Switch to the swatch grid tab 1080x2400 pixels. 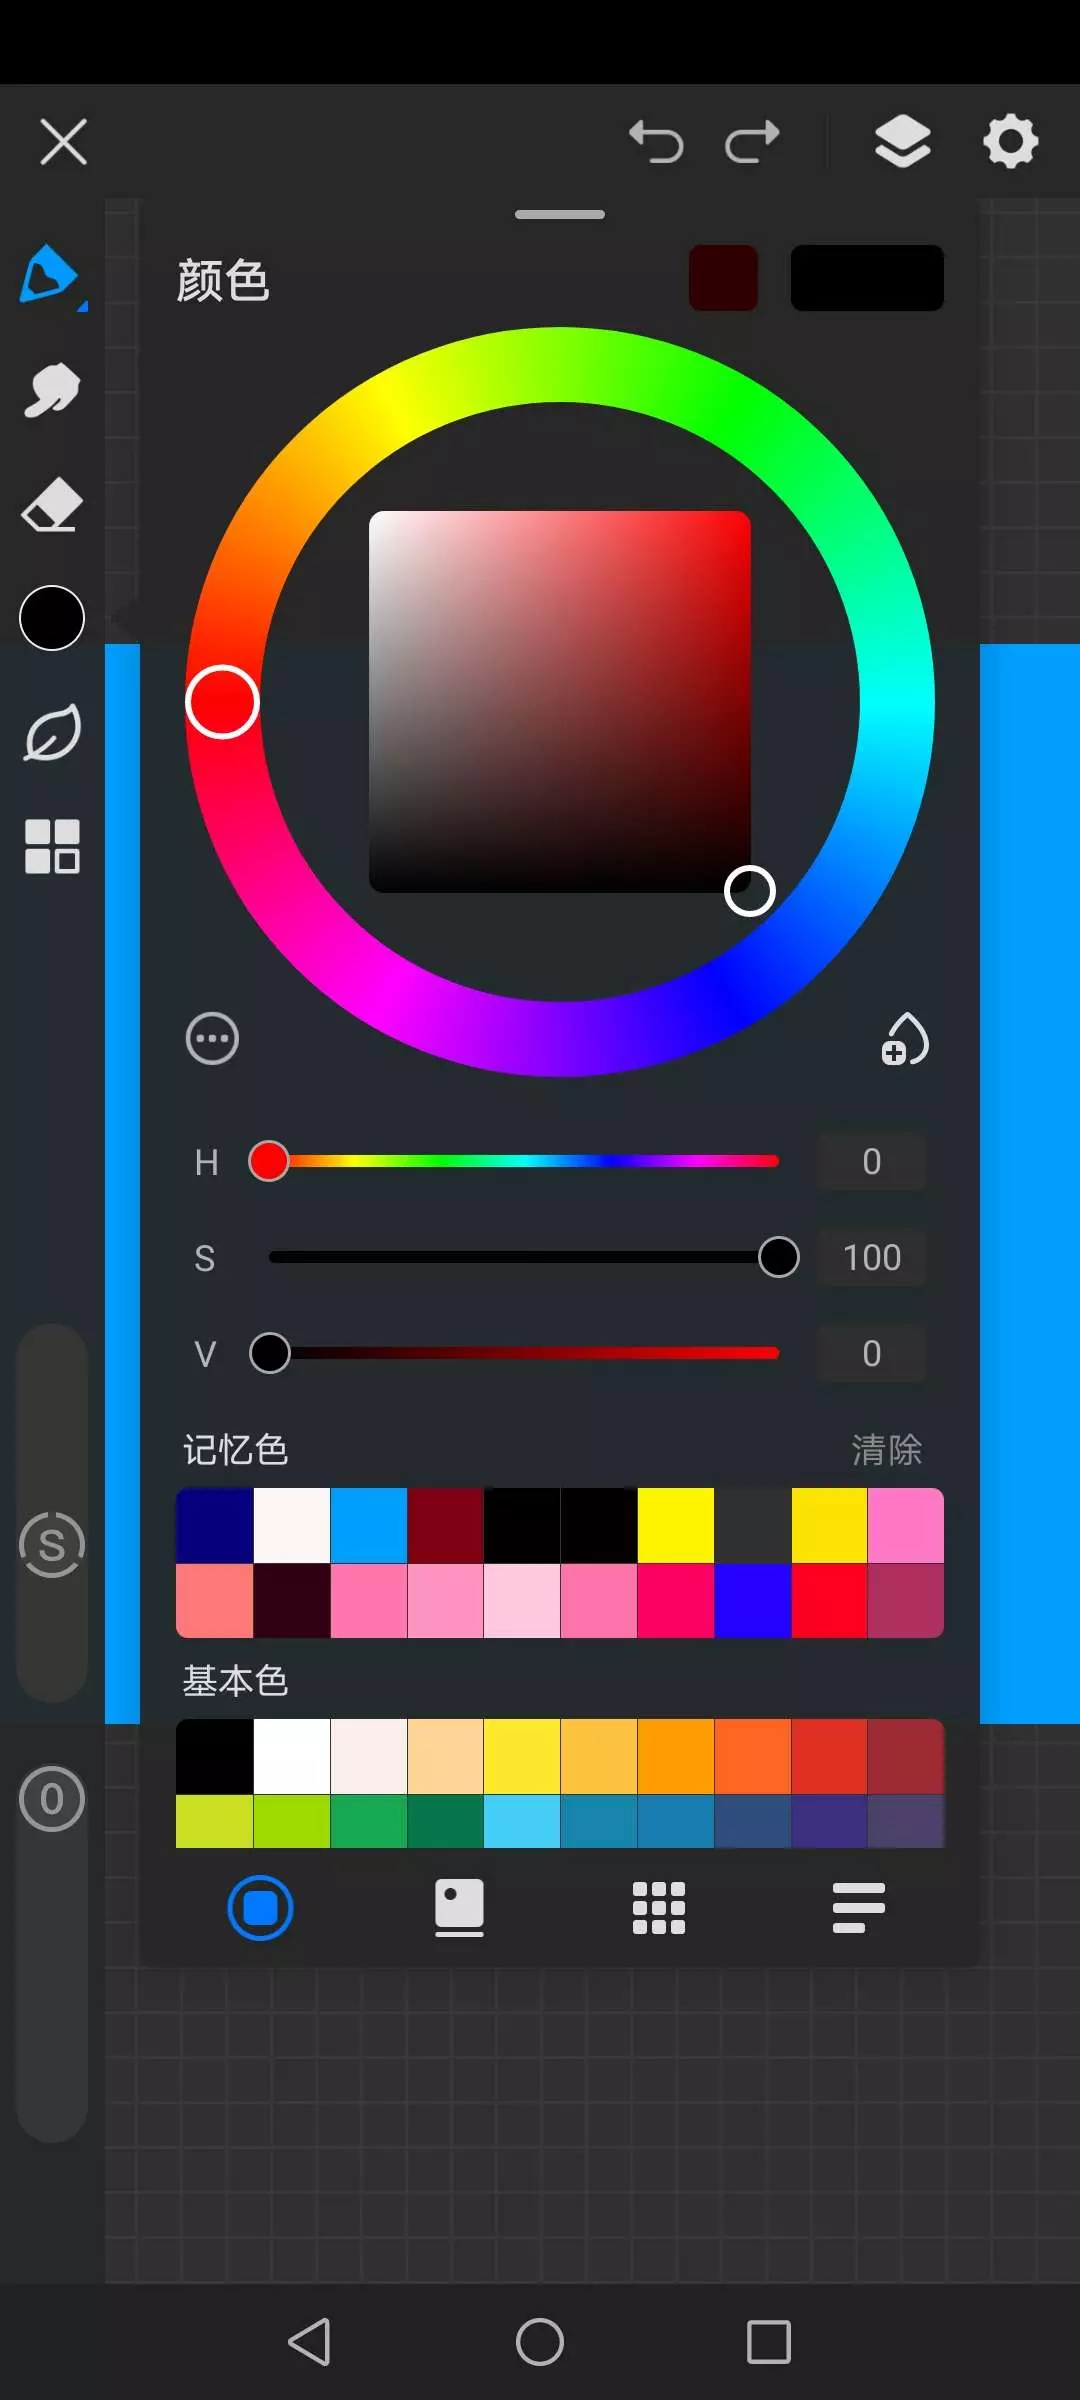click(x=659, y=1908)
